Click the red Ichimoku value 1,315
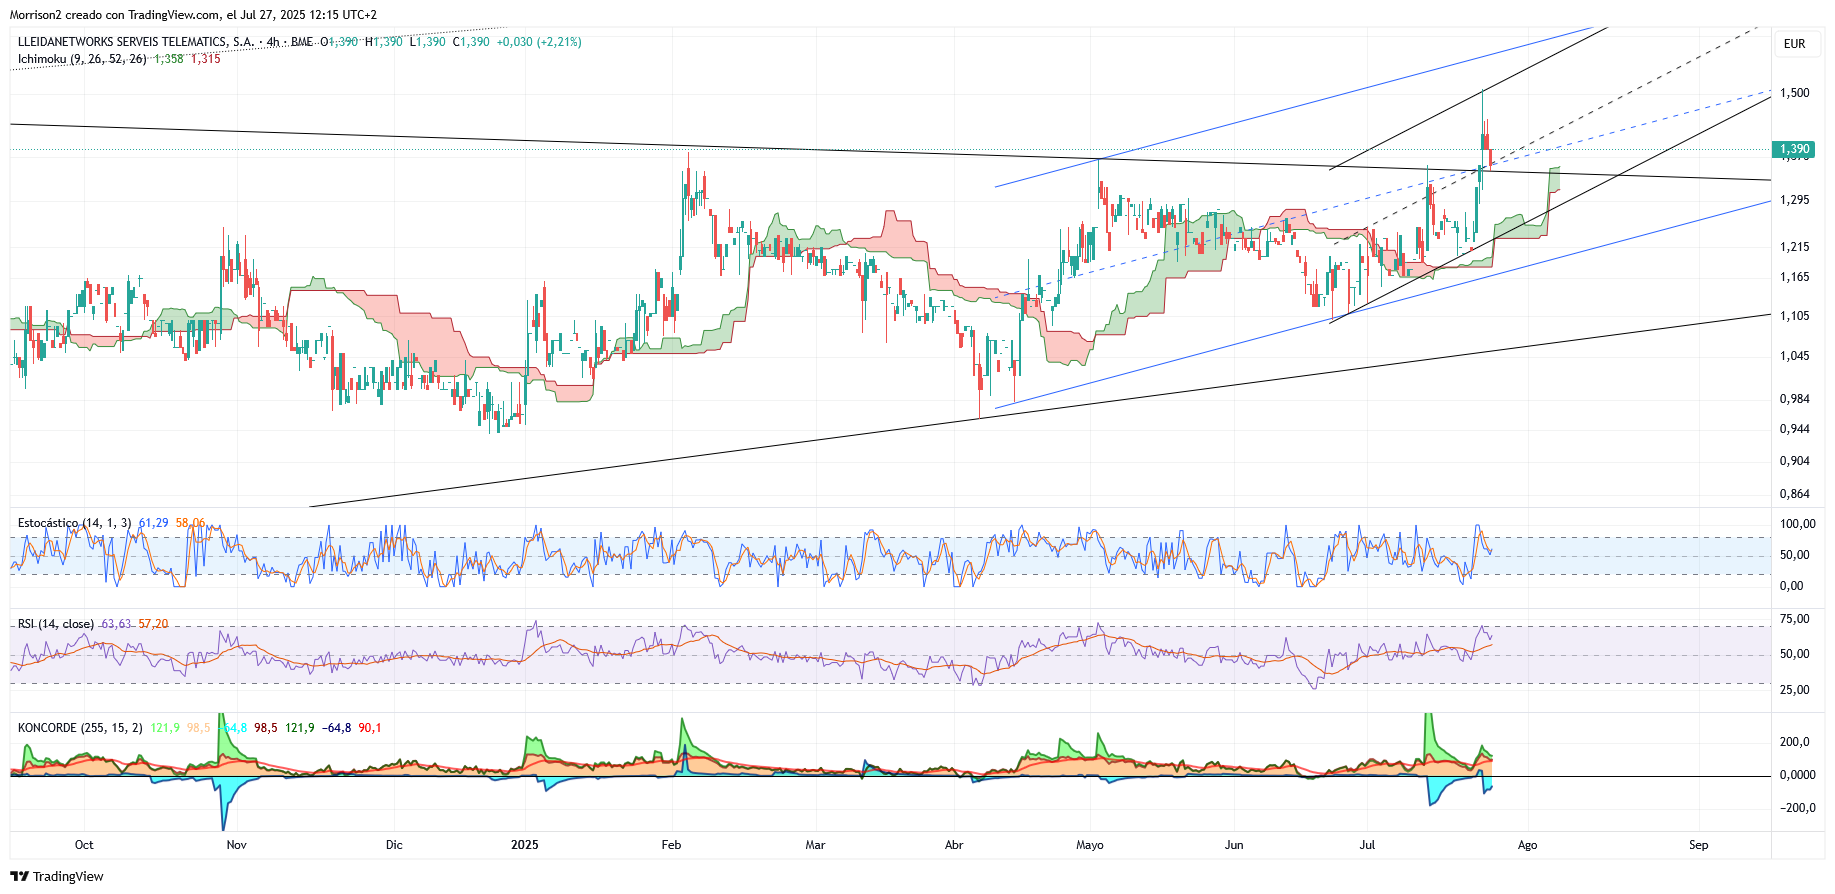 (x=206, y=59)
